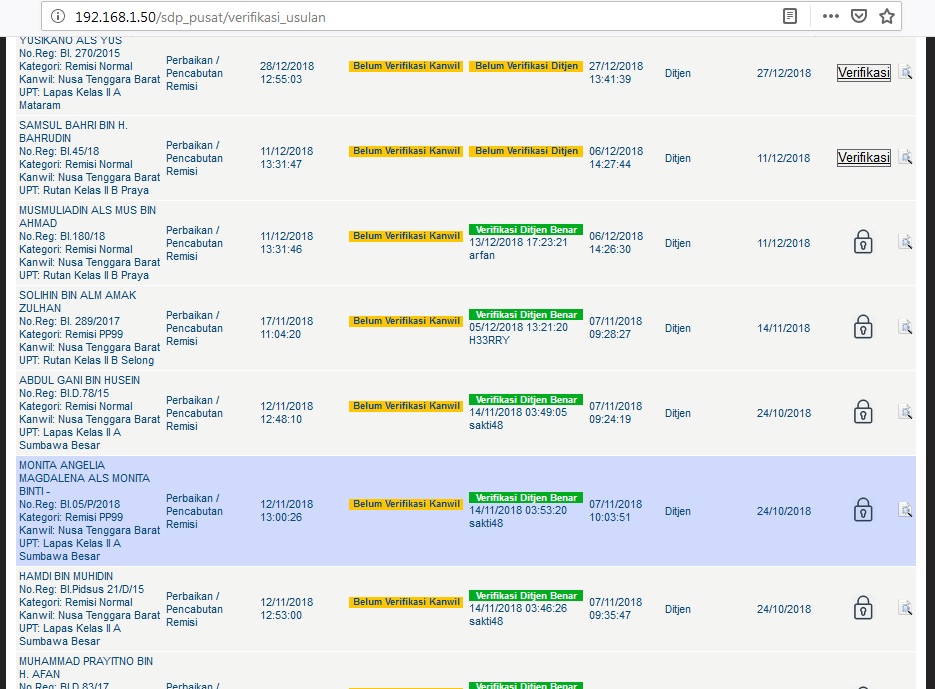Click Belum Verifikasi Ditjen badge in Samsul row

(526, 151)
